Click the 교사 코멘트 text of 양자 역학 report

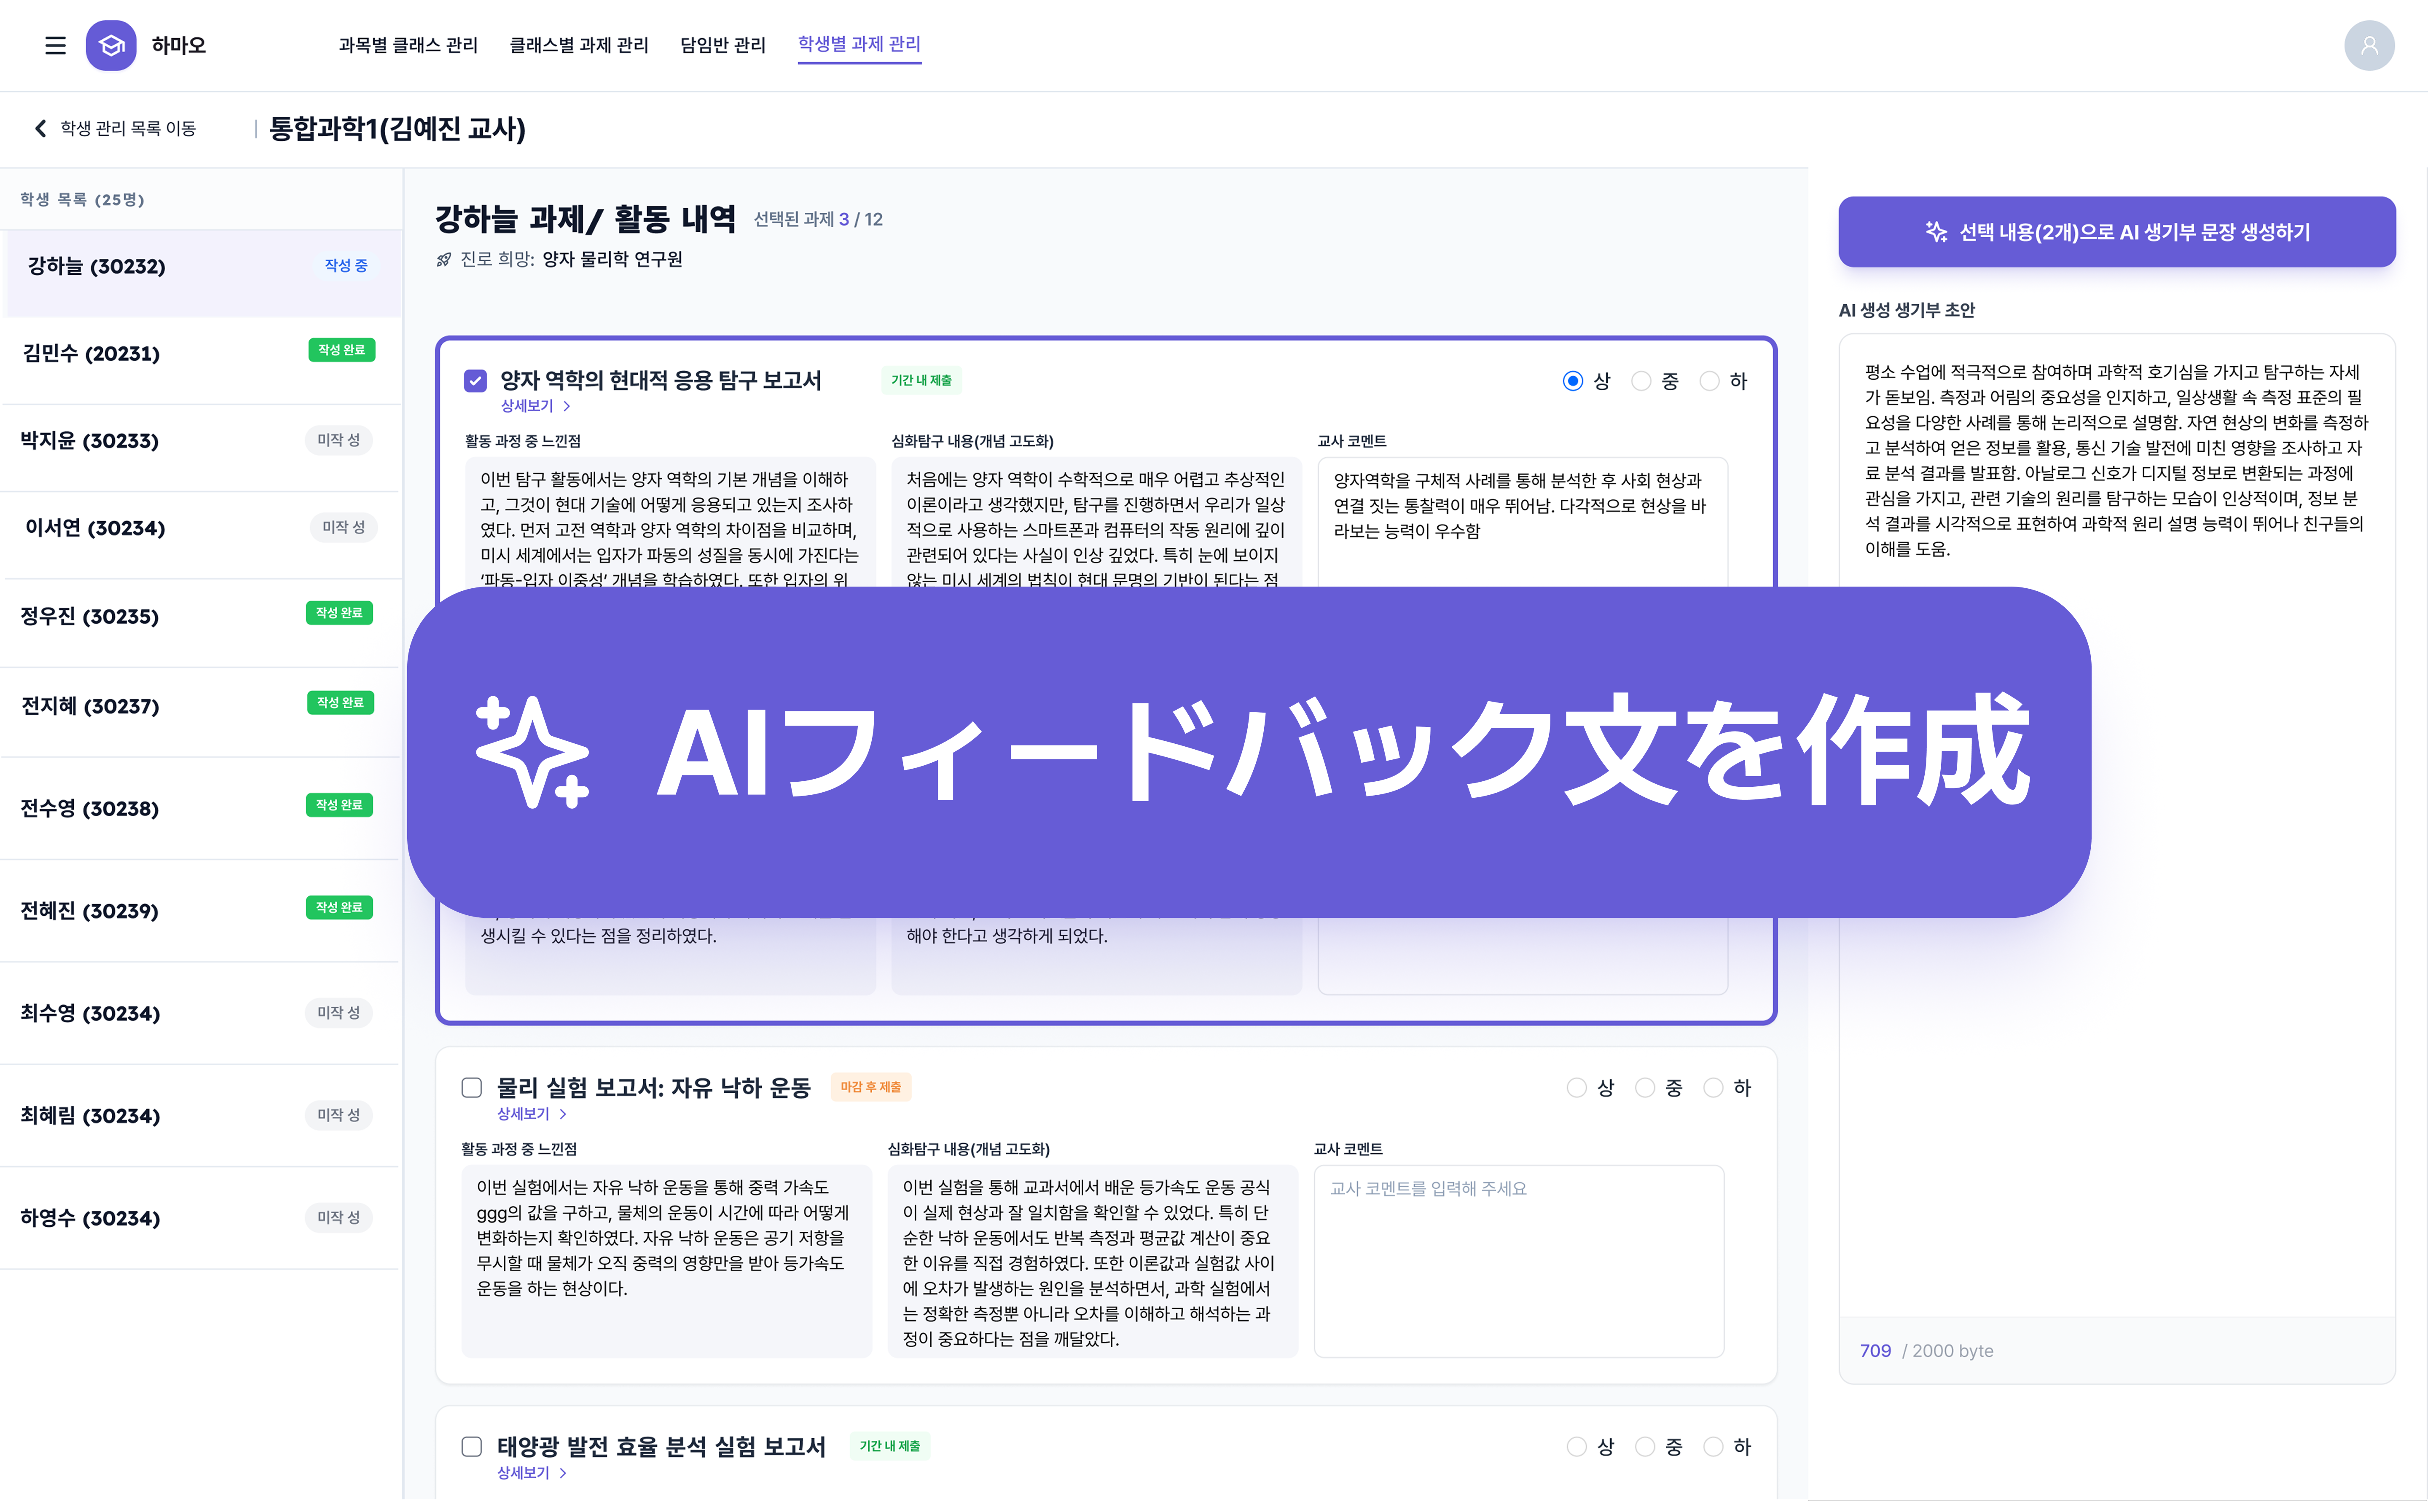point(1519,506)
